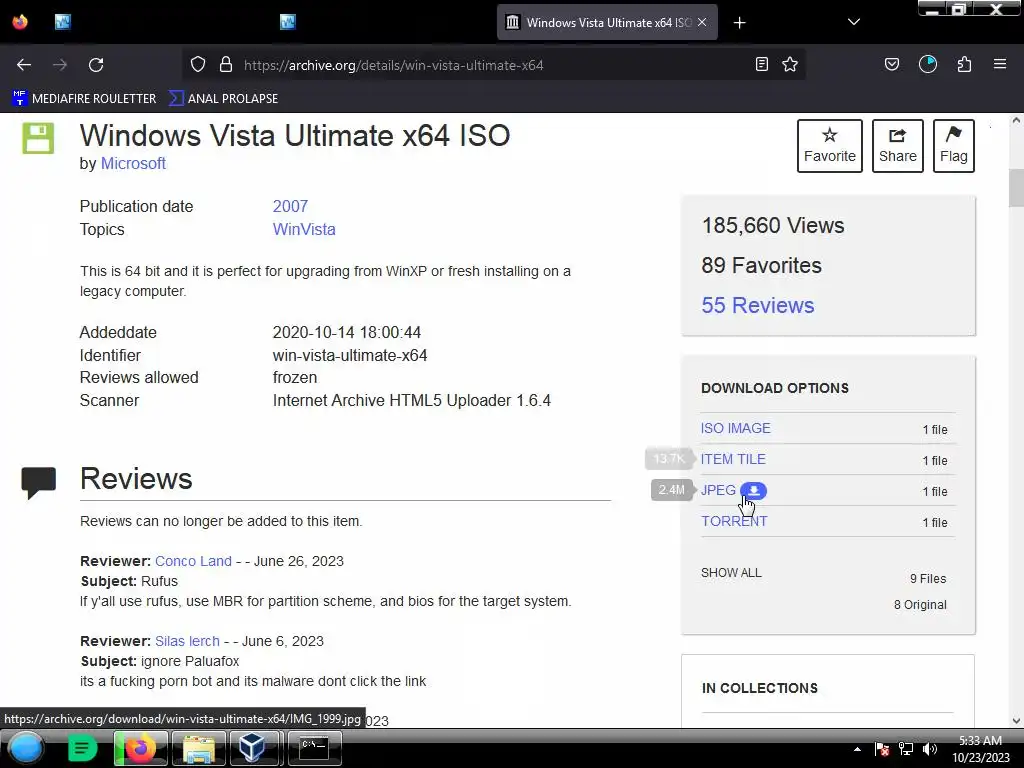Reload the page with the refresh icon
This screenshot has height=768, width=1024.
[x=96, y=65]
